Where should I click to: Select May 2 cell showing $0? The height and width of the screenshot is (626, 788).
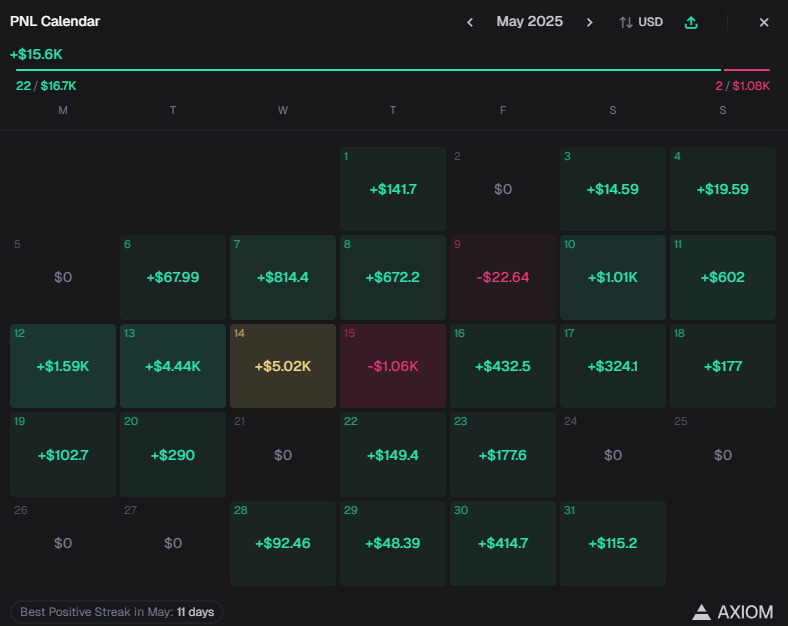click(x=503, y=189)
